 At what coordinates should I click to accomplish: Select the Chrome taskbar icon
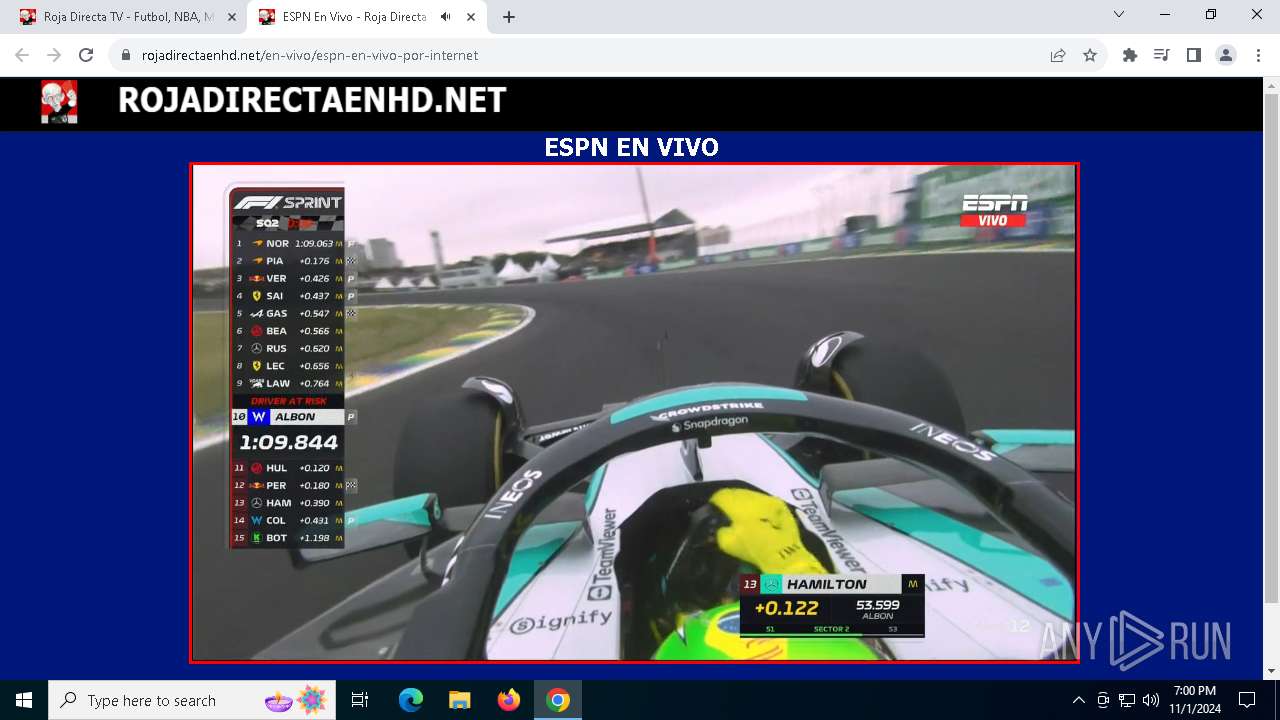pyautogui.click(x=558, y=700)
